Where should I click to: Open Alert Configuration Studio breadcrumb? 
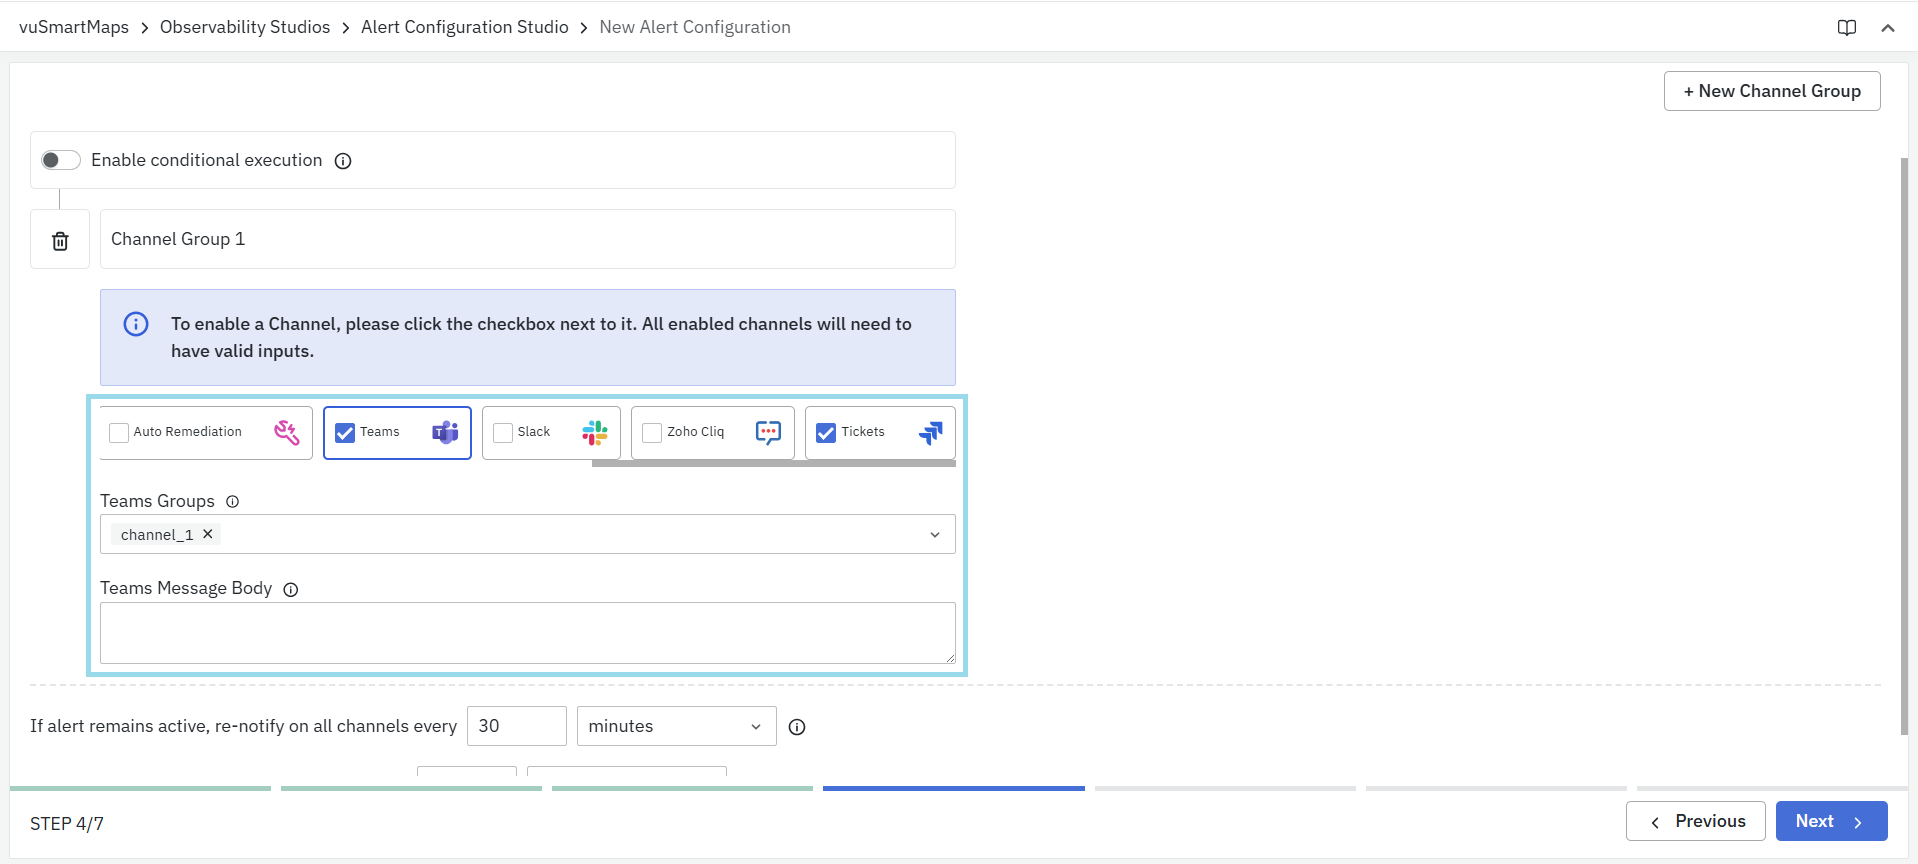click(x=464, y=27)
